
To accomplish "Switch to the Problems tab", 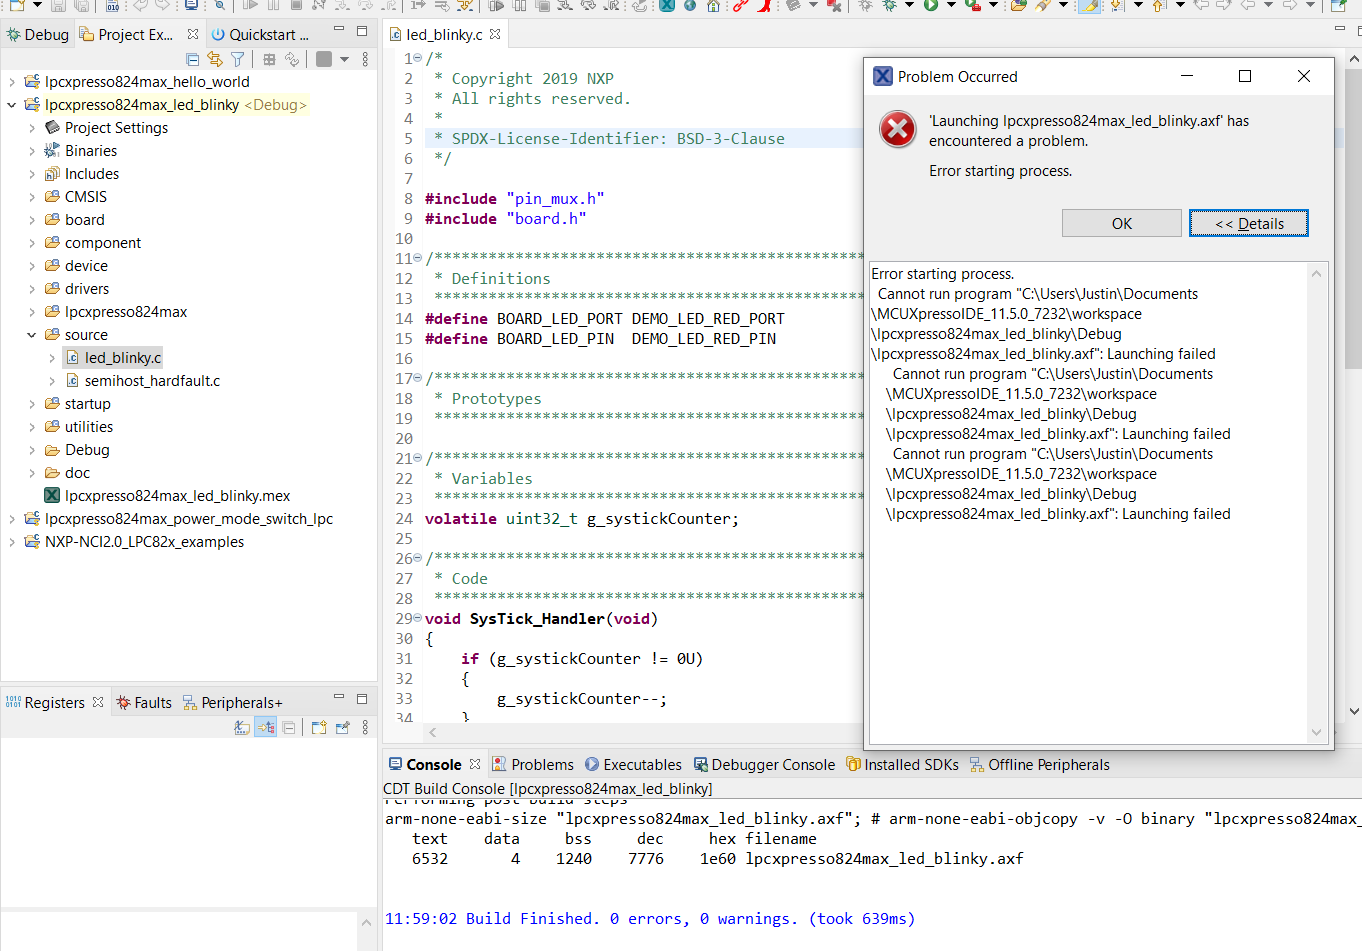I will [x=533, y=764].
